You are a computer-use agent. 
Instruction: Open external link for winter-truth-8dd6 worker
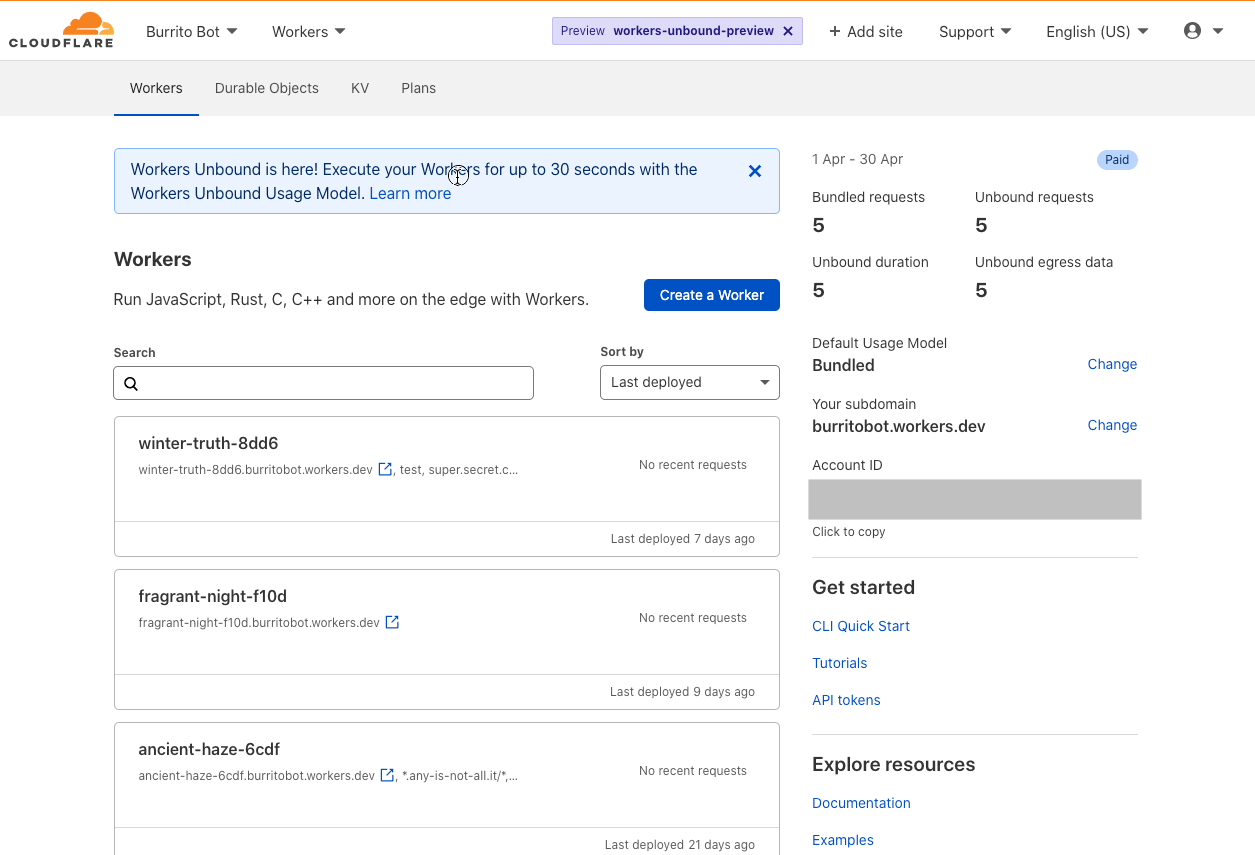pyautogui.click(x=385, y=469)
